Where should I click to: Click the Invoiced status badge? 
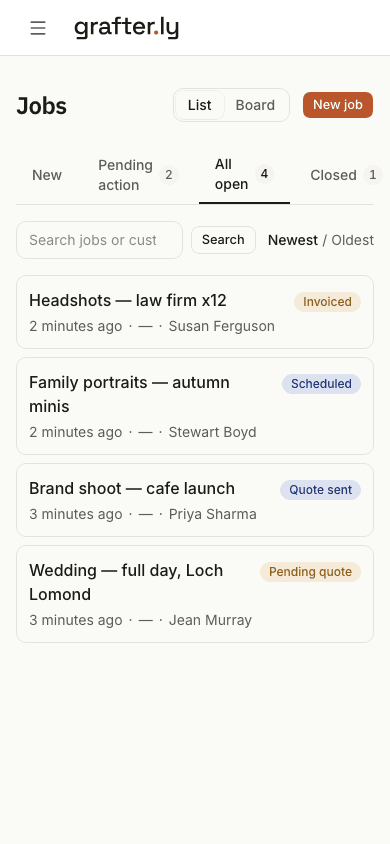coord(327,302)
